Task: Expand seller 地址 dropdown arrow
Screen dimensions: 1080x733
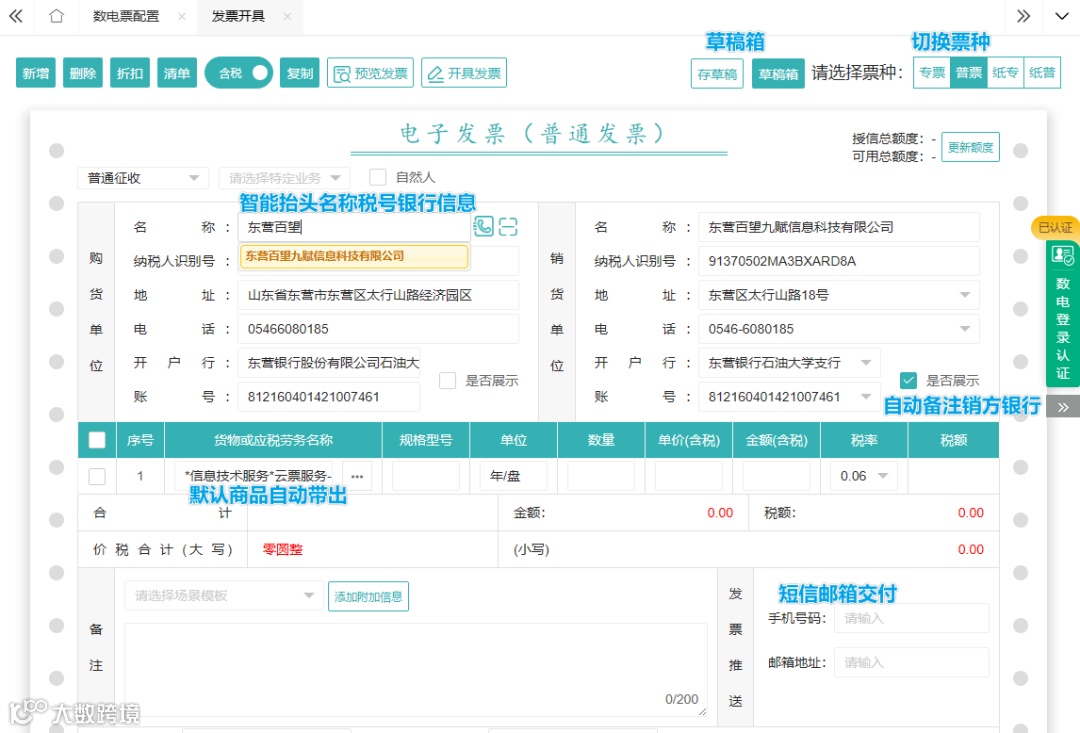Action: tap(964, 295)
